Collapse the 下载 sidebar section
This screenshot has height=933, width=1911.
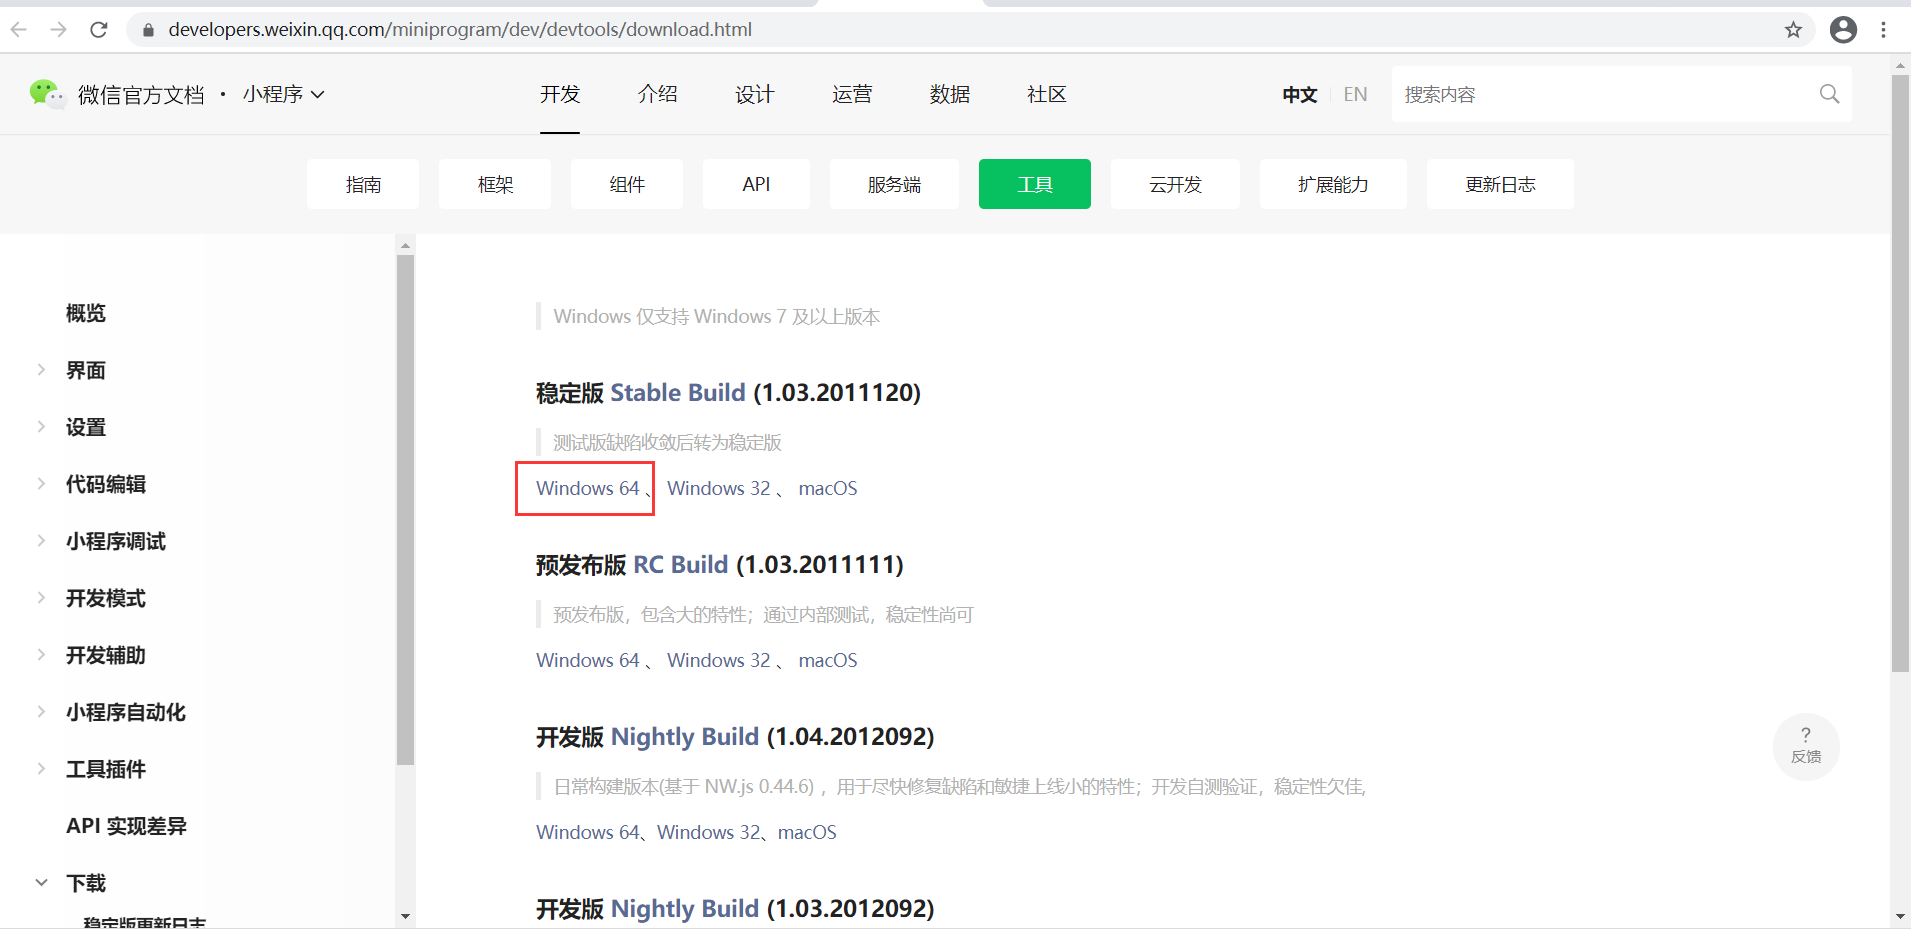click(41, 883)
